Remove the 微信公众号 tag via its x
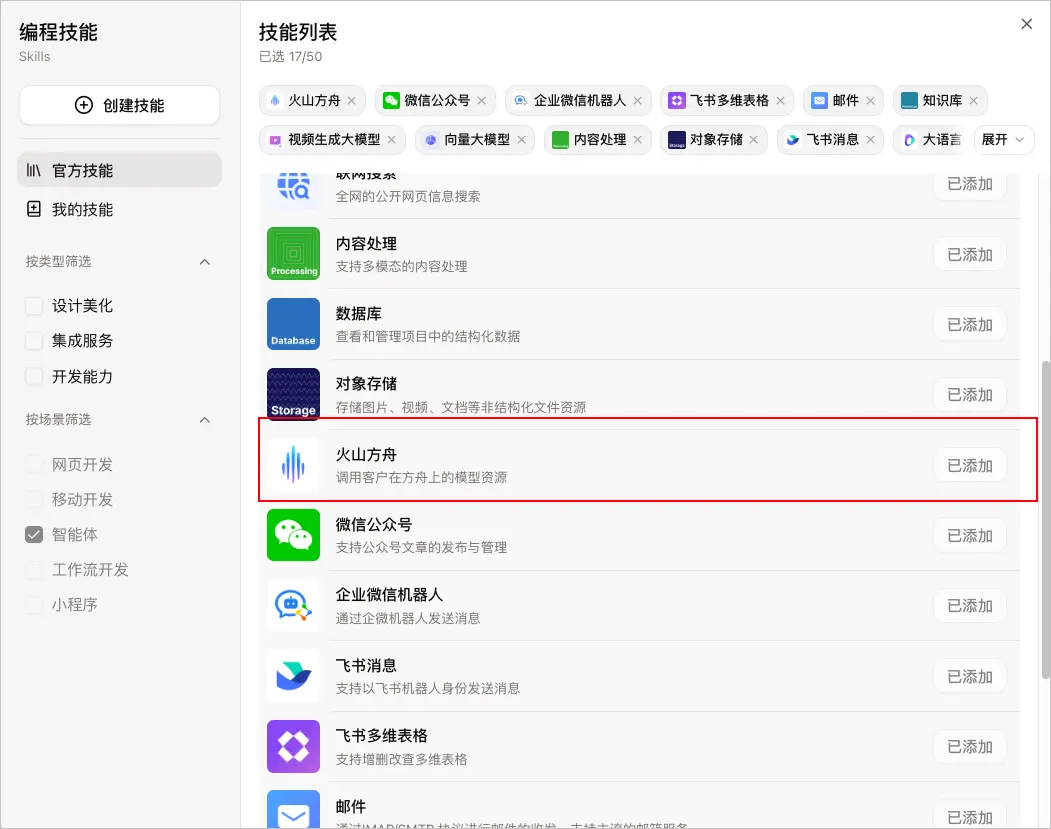The height and width of the screenshot is (829, 1051). tap(481, 101)
